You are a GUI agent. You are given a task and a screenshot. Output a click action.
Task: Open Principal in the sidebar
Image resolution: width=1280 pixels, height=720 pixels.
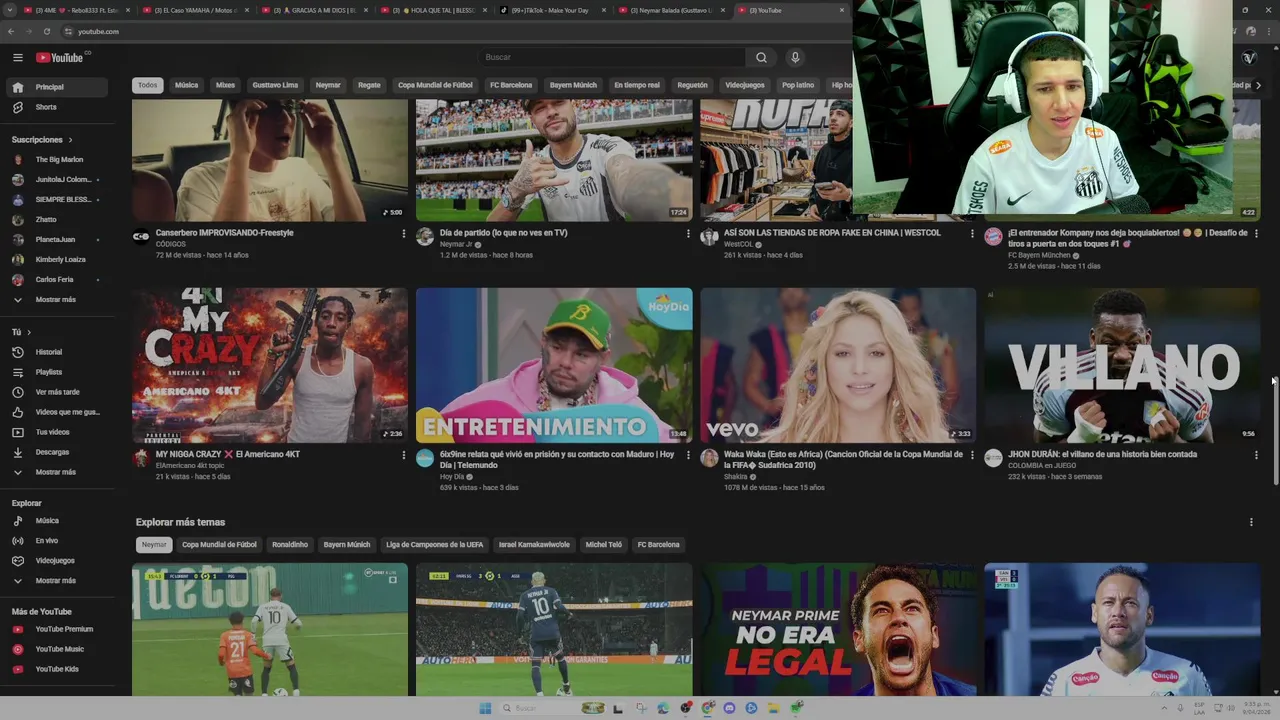coord(58,87)
